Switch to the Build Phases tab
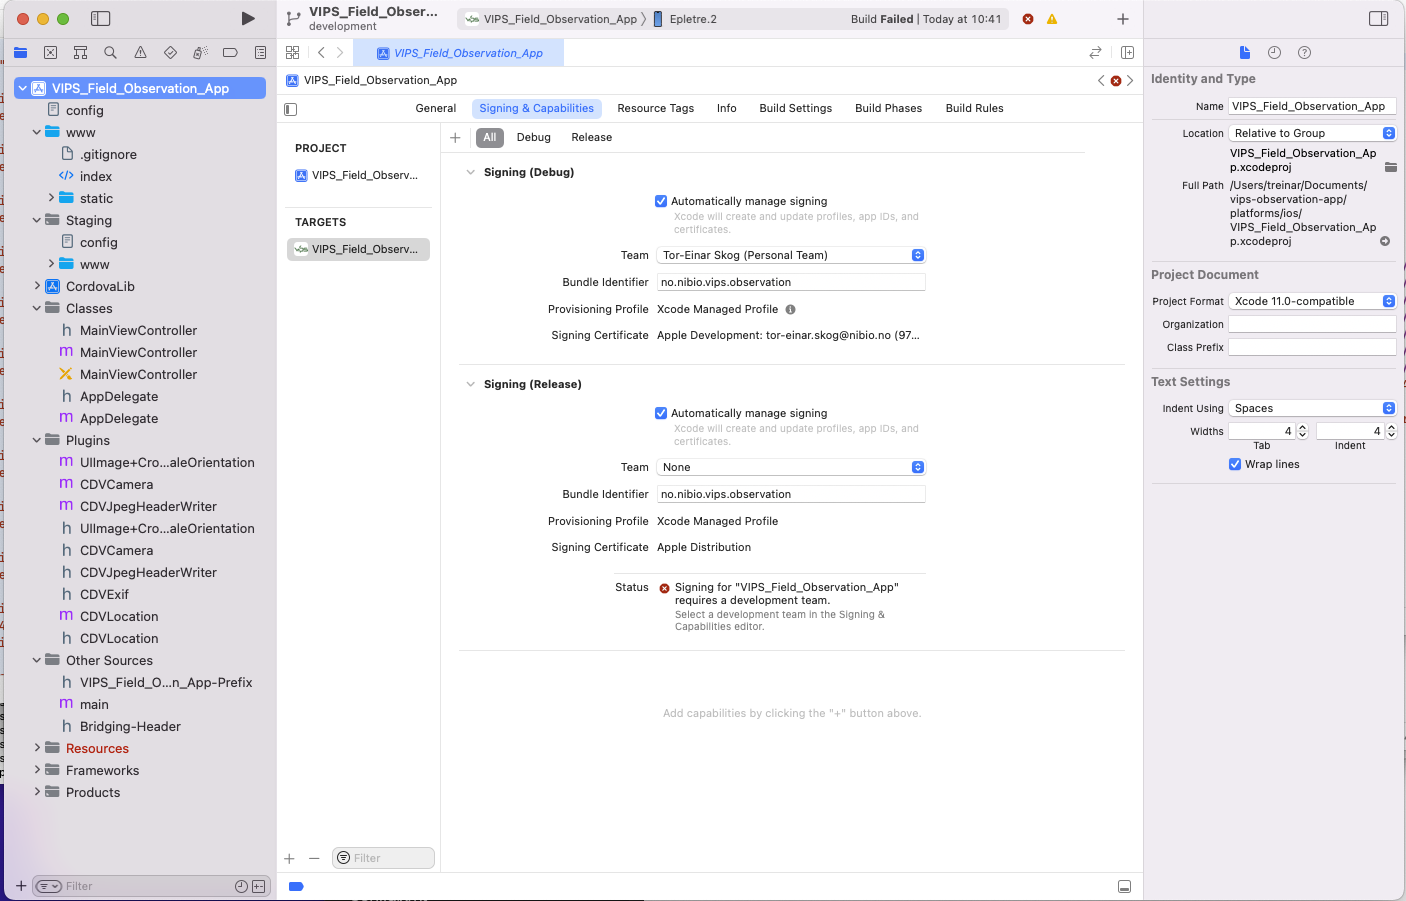This screenshot has height=901, width=1406. click(x=889, y=108)
